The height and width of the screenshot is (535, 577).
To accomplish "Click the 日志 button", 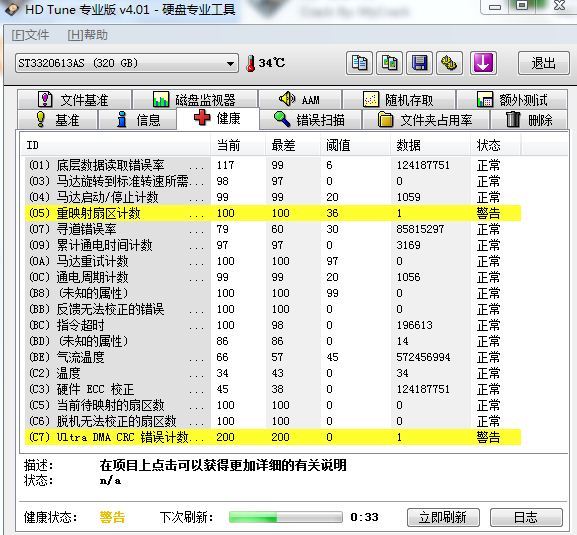I will pyautogui.click(x=526, y=517).
